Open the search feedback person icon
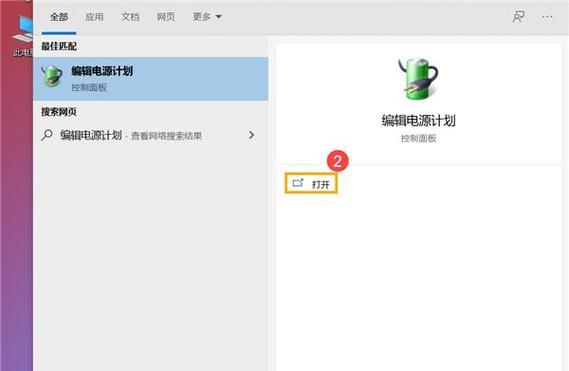The height and width of the screenshot is (371, 569). tap(518, 16)
